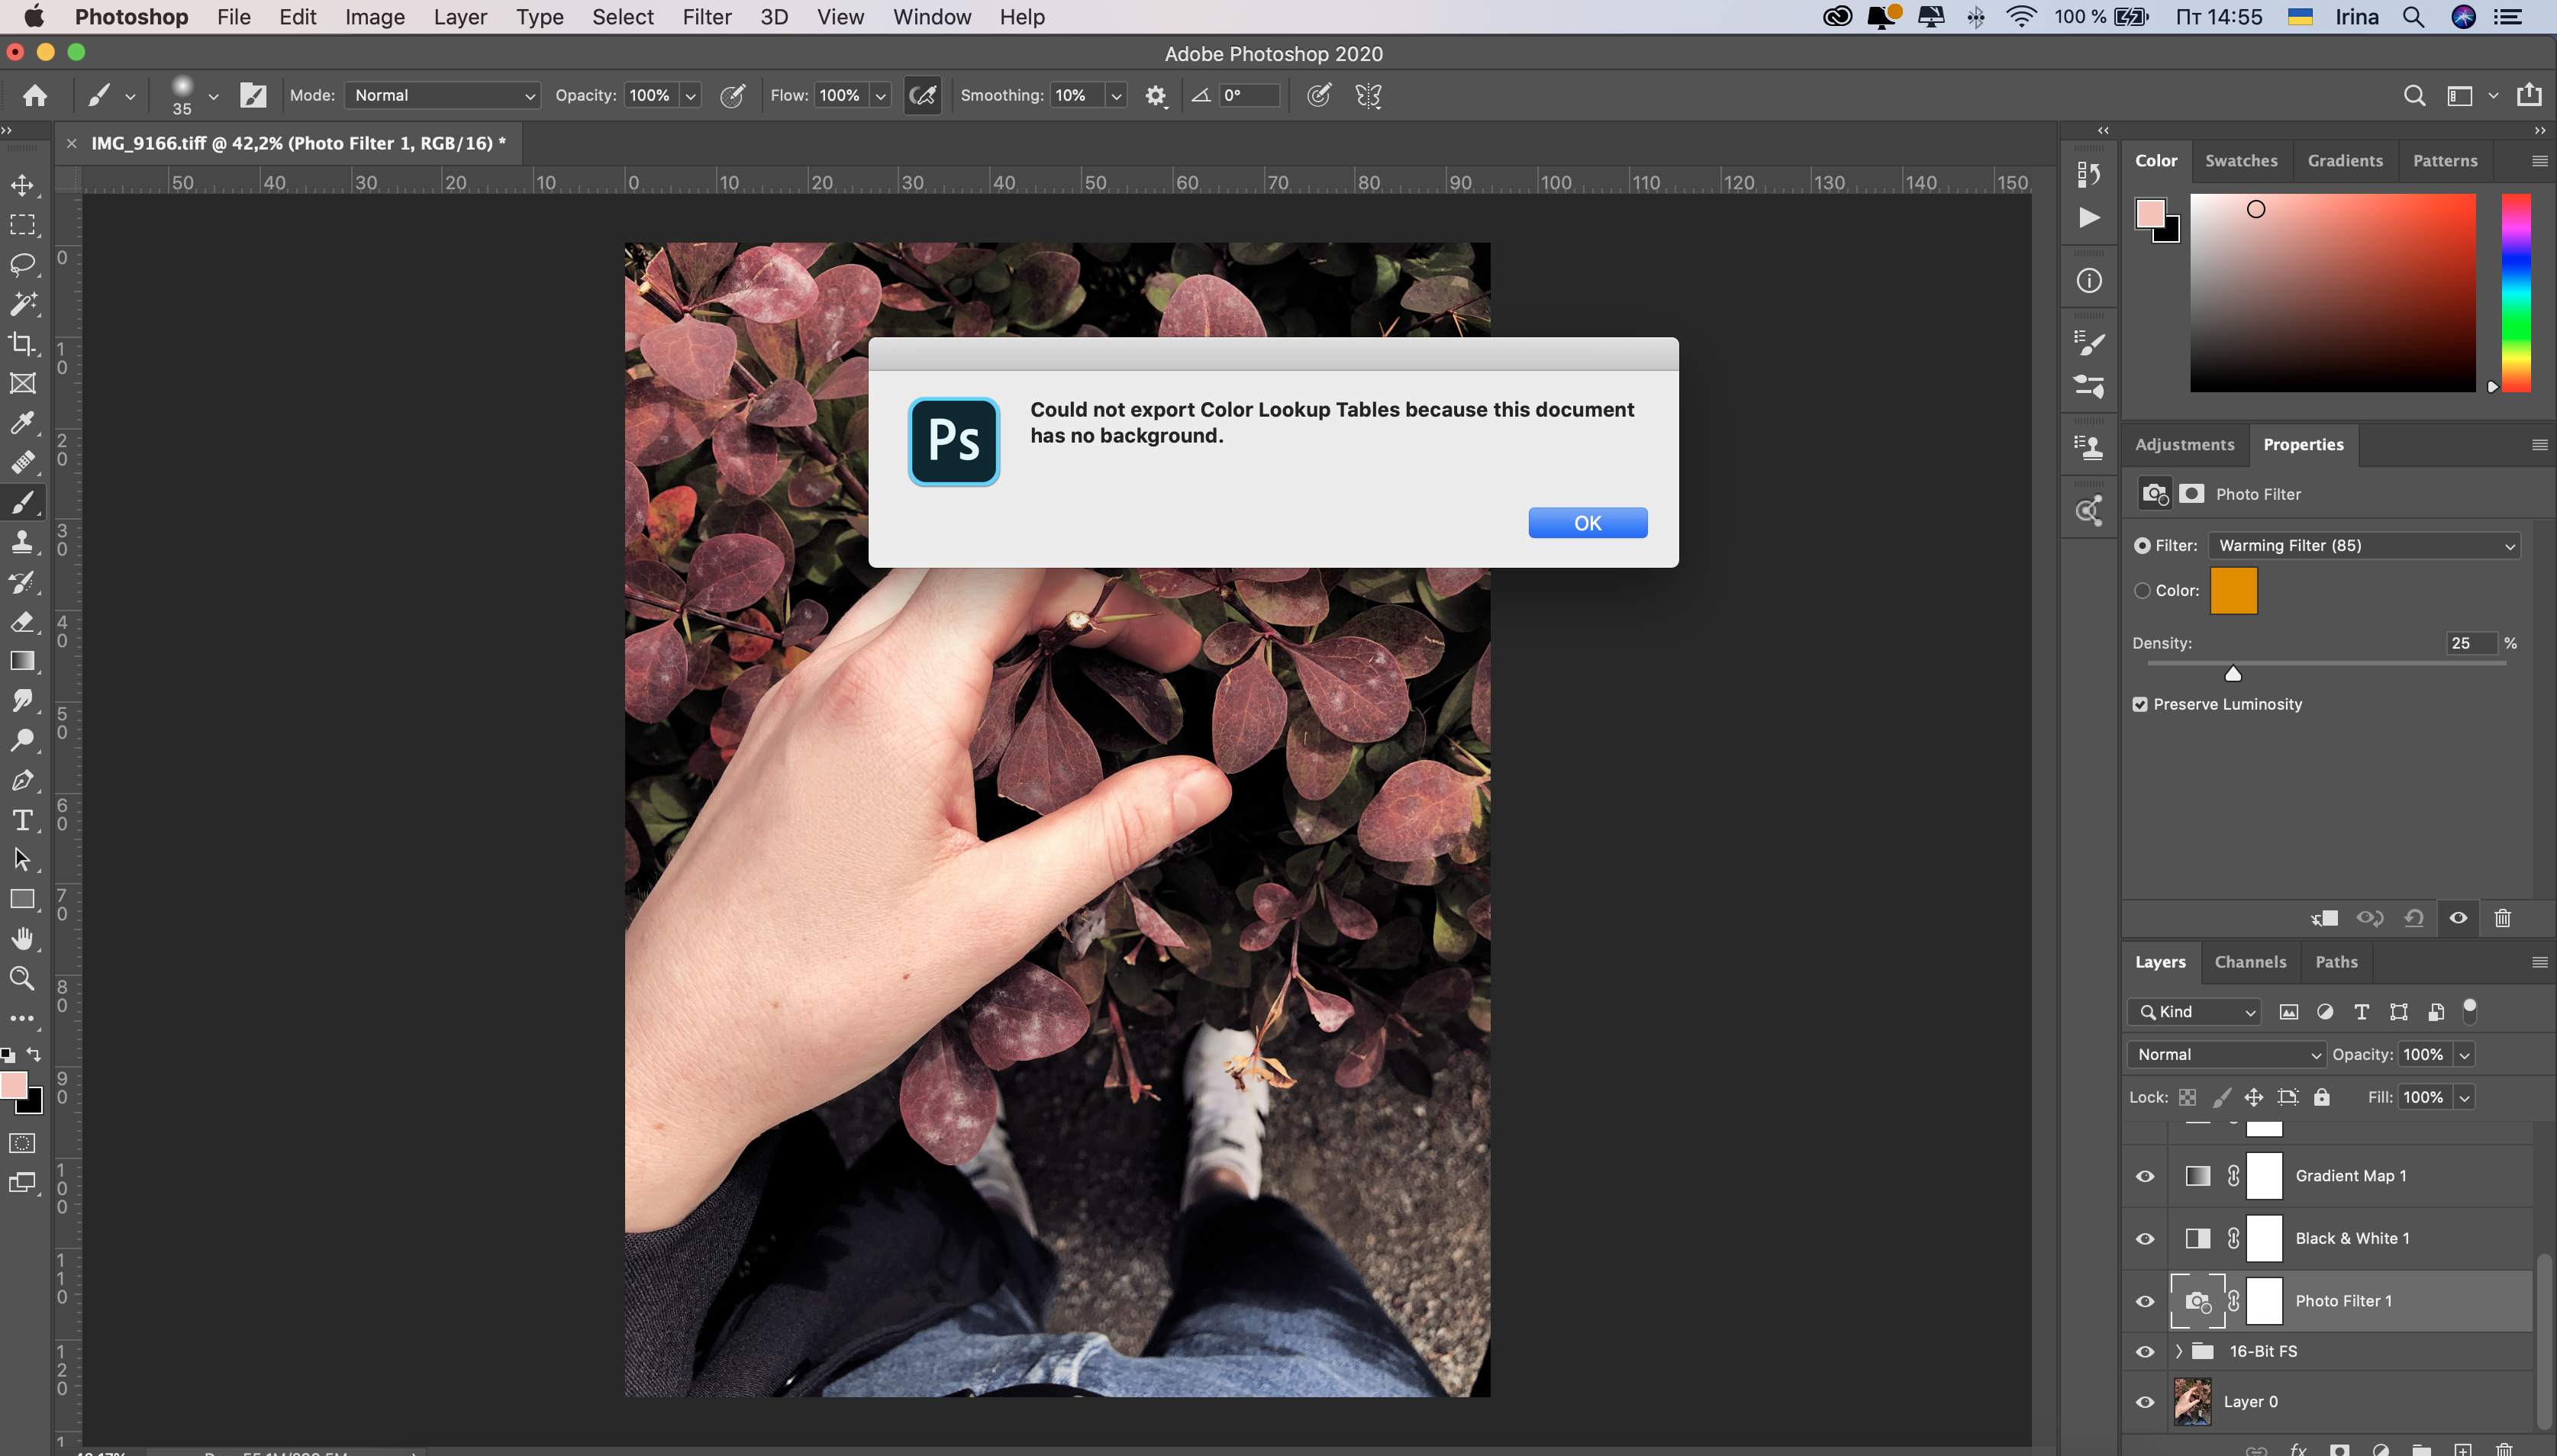
Task: Expand the 16-Bit FS layer group
Action: pos(2178,1351)
